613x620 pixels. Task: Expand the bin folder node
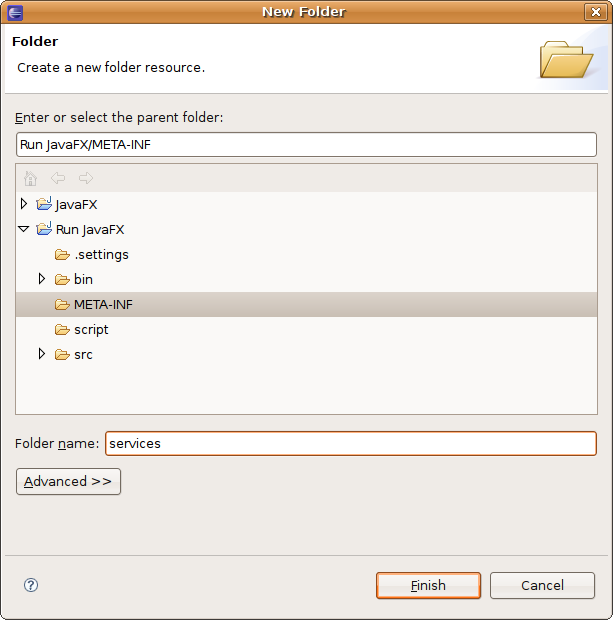(x=42, y=279)
